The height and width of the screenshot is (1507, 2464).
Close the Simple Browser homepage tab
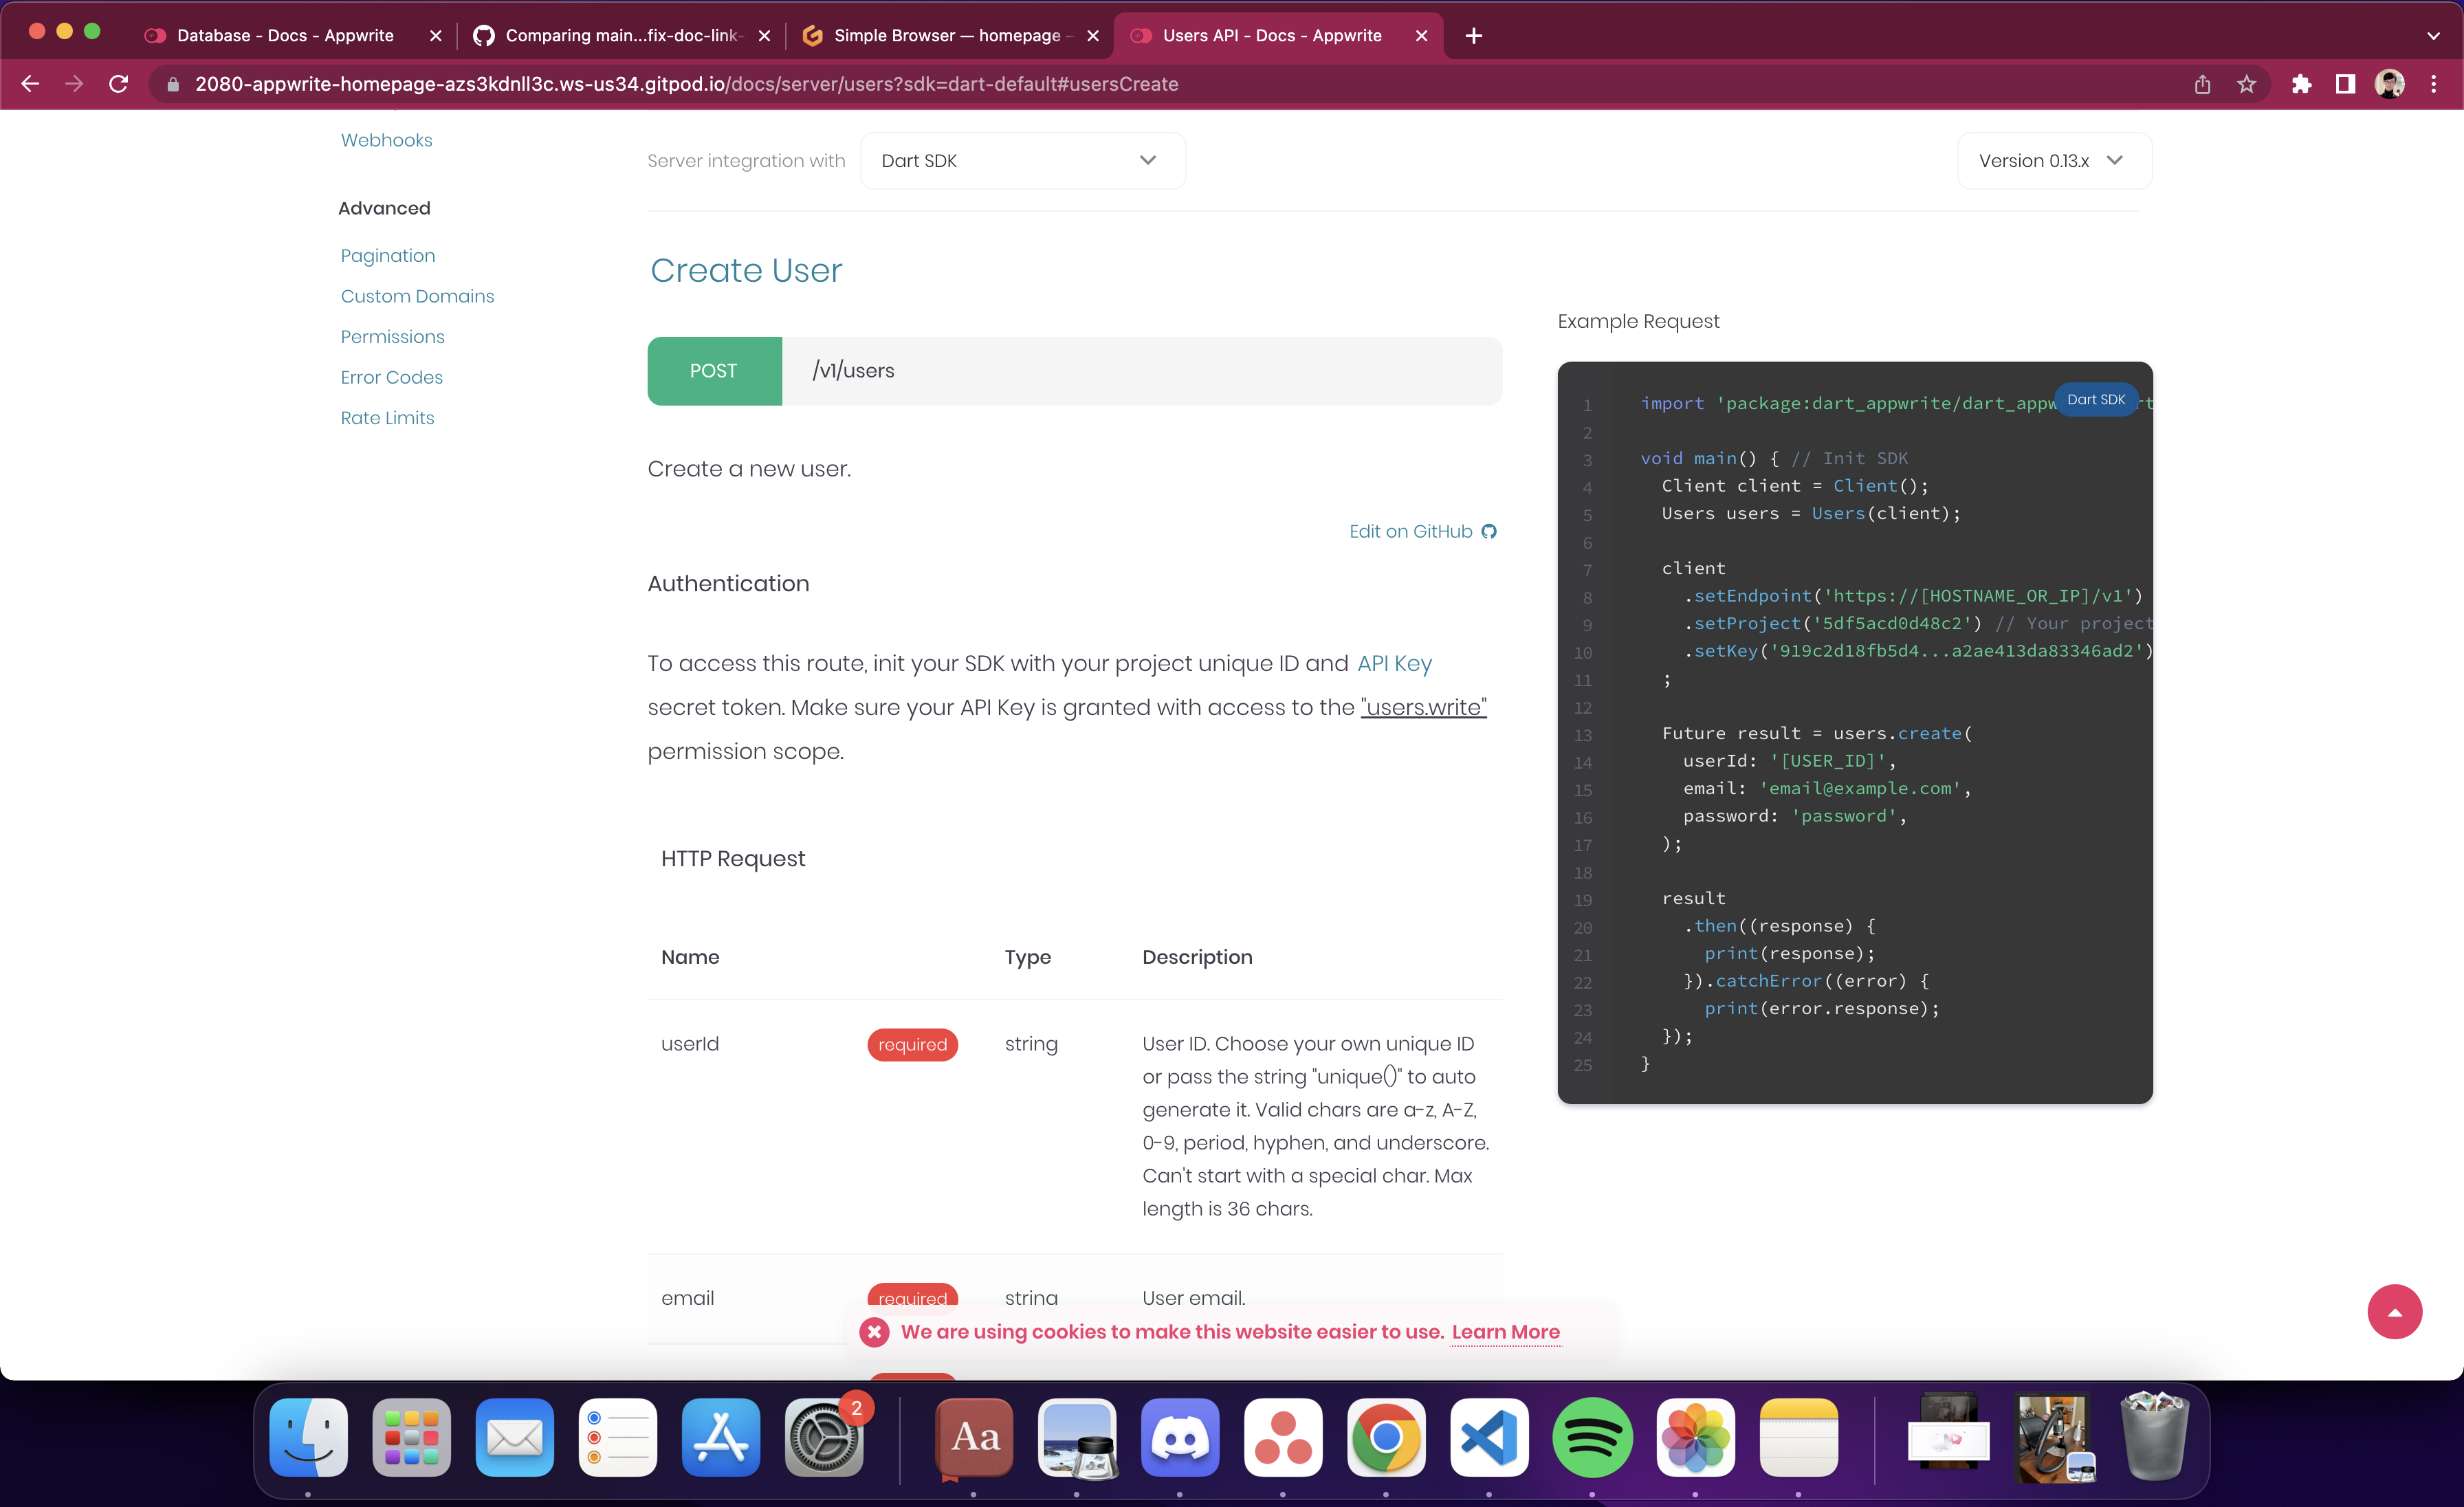(x=1093, y=36)
